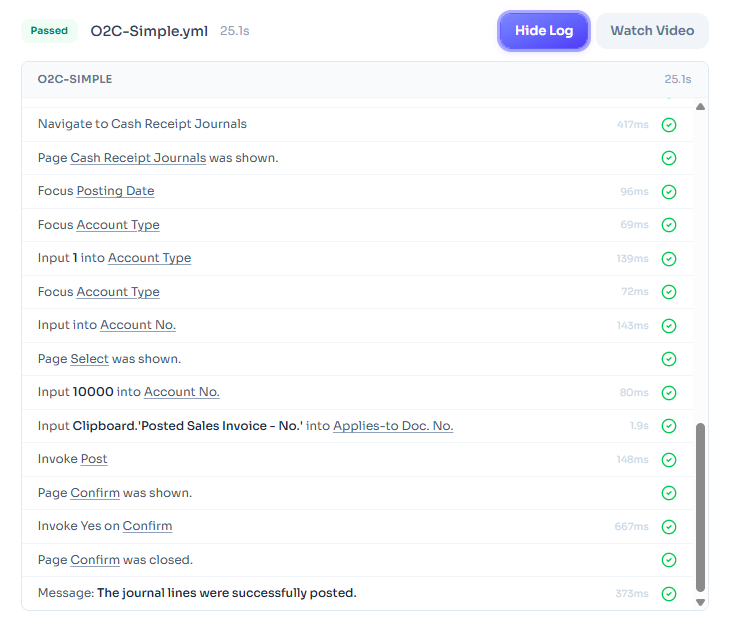This screenshot has width=730, height=632.
Task: Open Account Type link in Input 1 row
Action: click(x=149, y=258)
